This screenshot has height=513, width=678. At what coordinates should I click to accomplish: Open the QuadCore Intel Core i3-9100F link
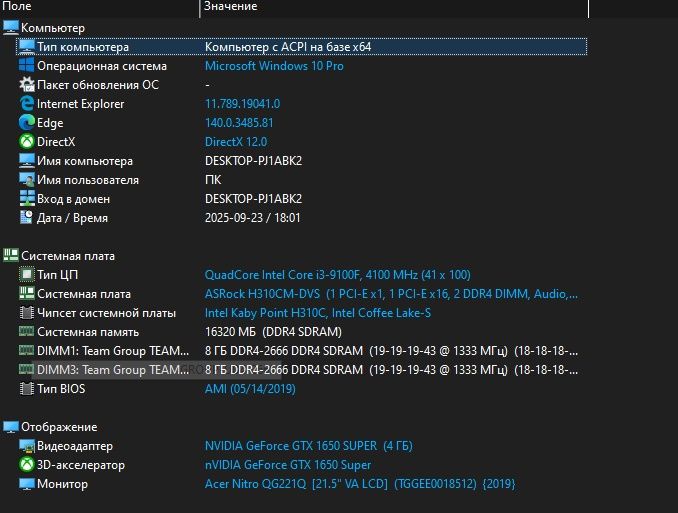click(338, 275)
